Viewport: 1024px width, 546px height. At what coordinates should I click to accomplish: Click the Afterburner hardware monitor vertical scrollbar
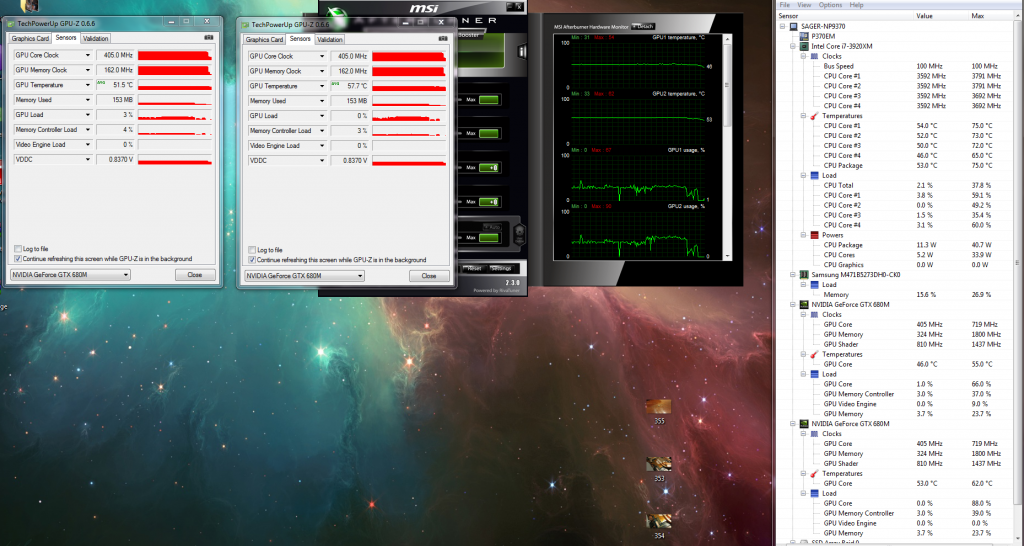coord(727,147)
